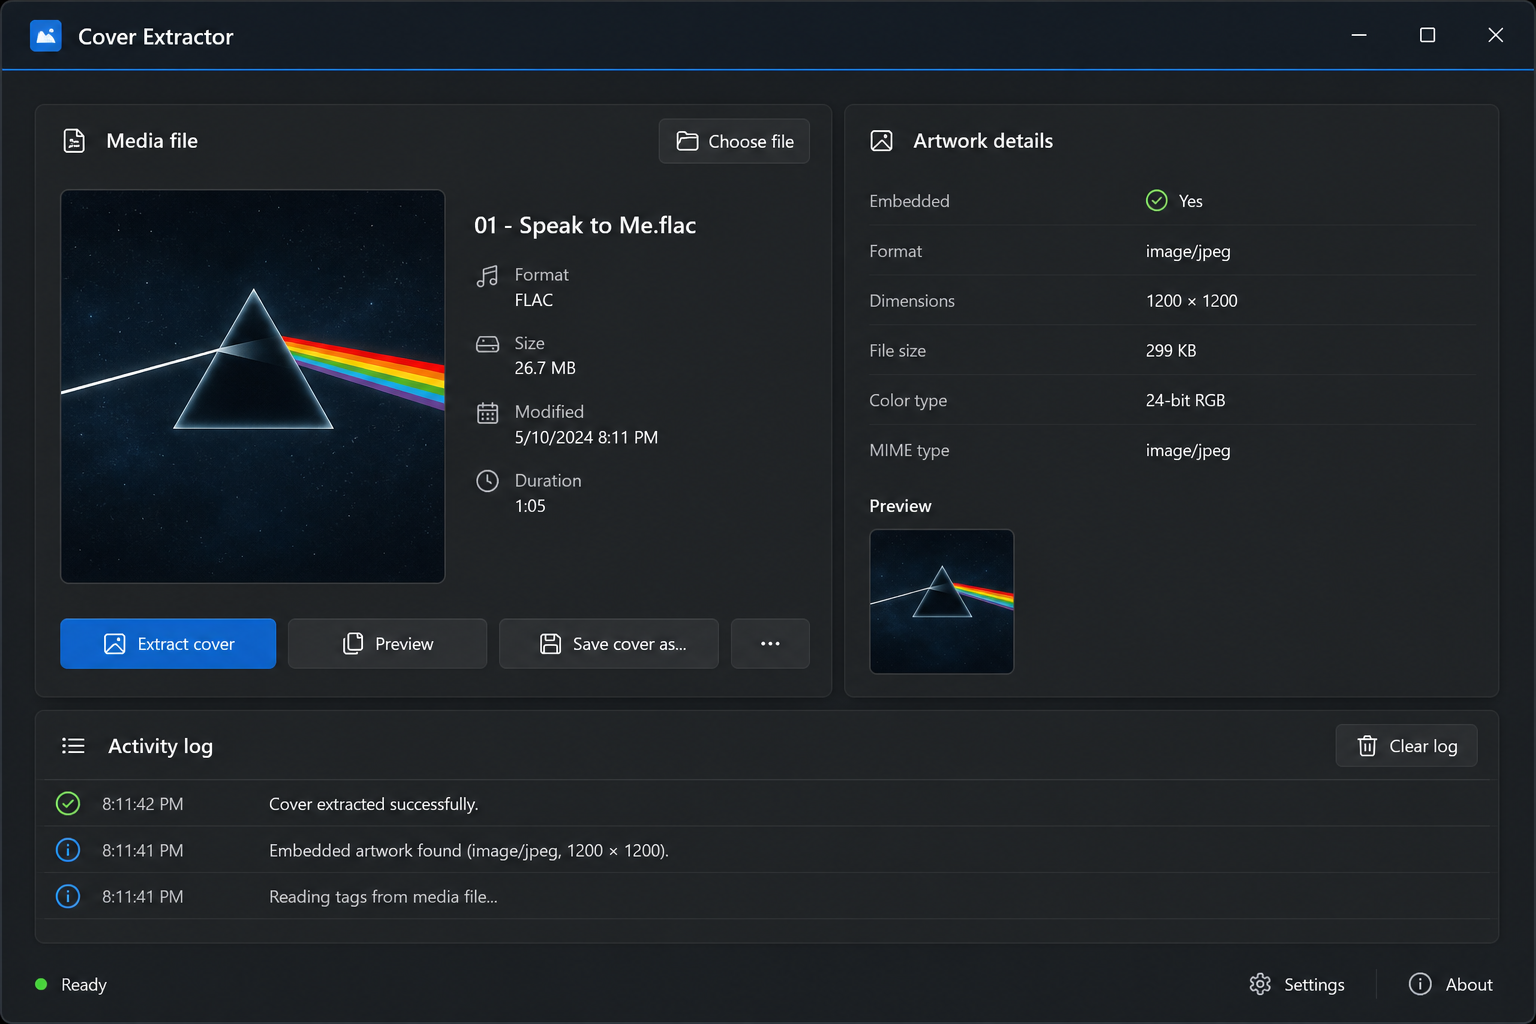1536x1024 pixels.
Task: Close the Cover Extractor window
Action: click(1495, 35)
